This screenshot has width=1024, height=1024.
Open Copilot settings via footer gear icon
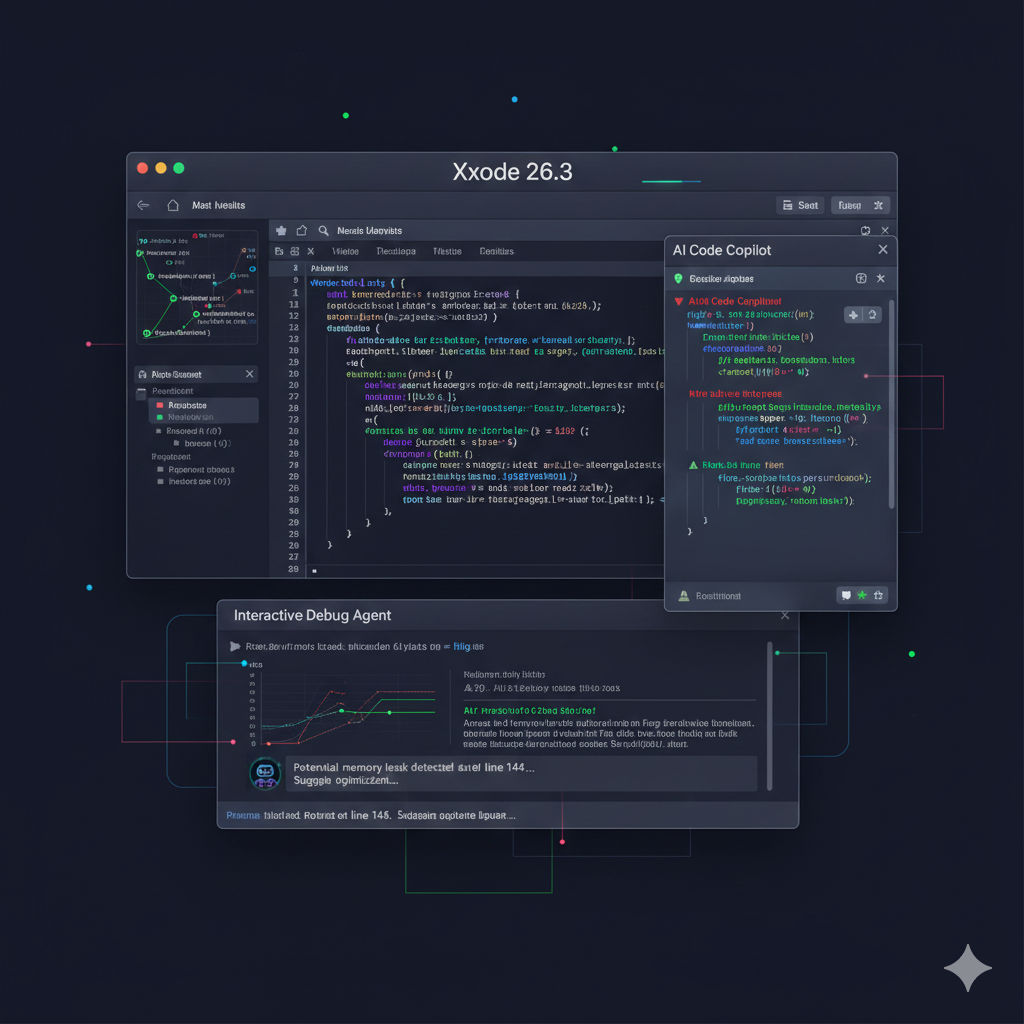[878, 595]
